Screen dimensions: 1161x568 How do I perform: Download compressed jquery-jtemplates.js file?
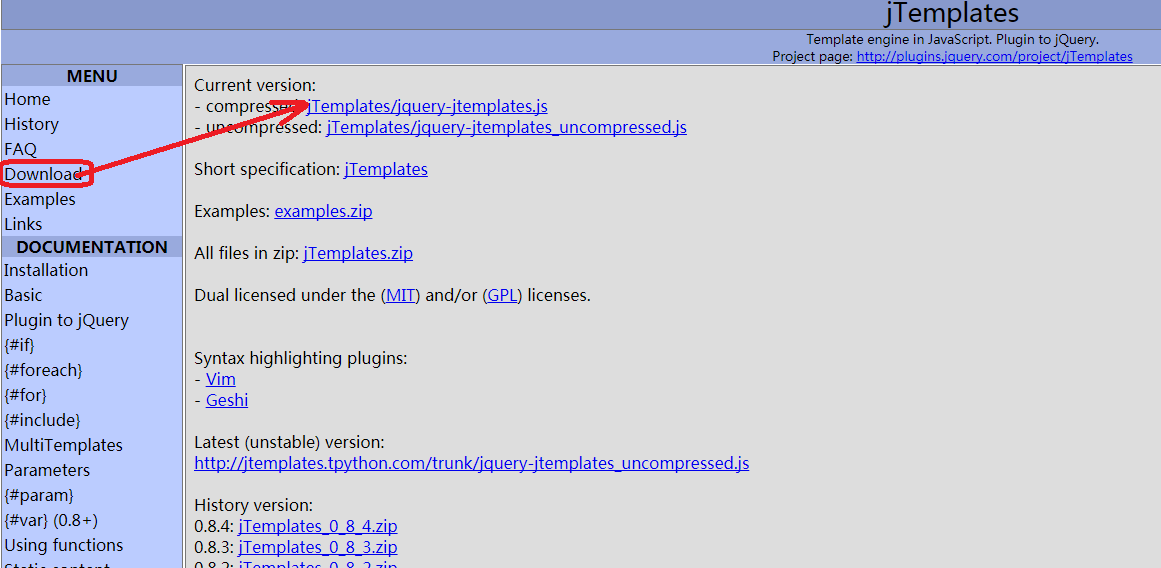[x=427, y=107]
